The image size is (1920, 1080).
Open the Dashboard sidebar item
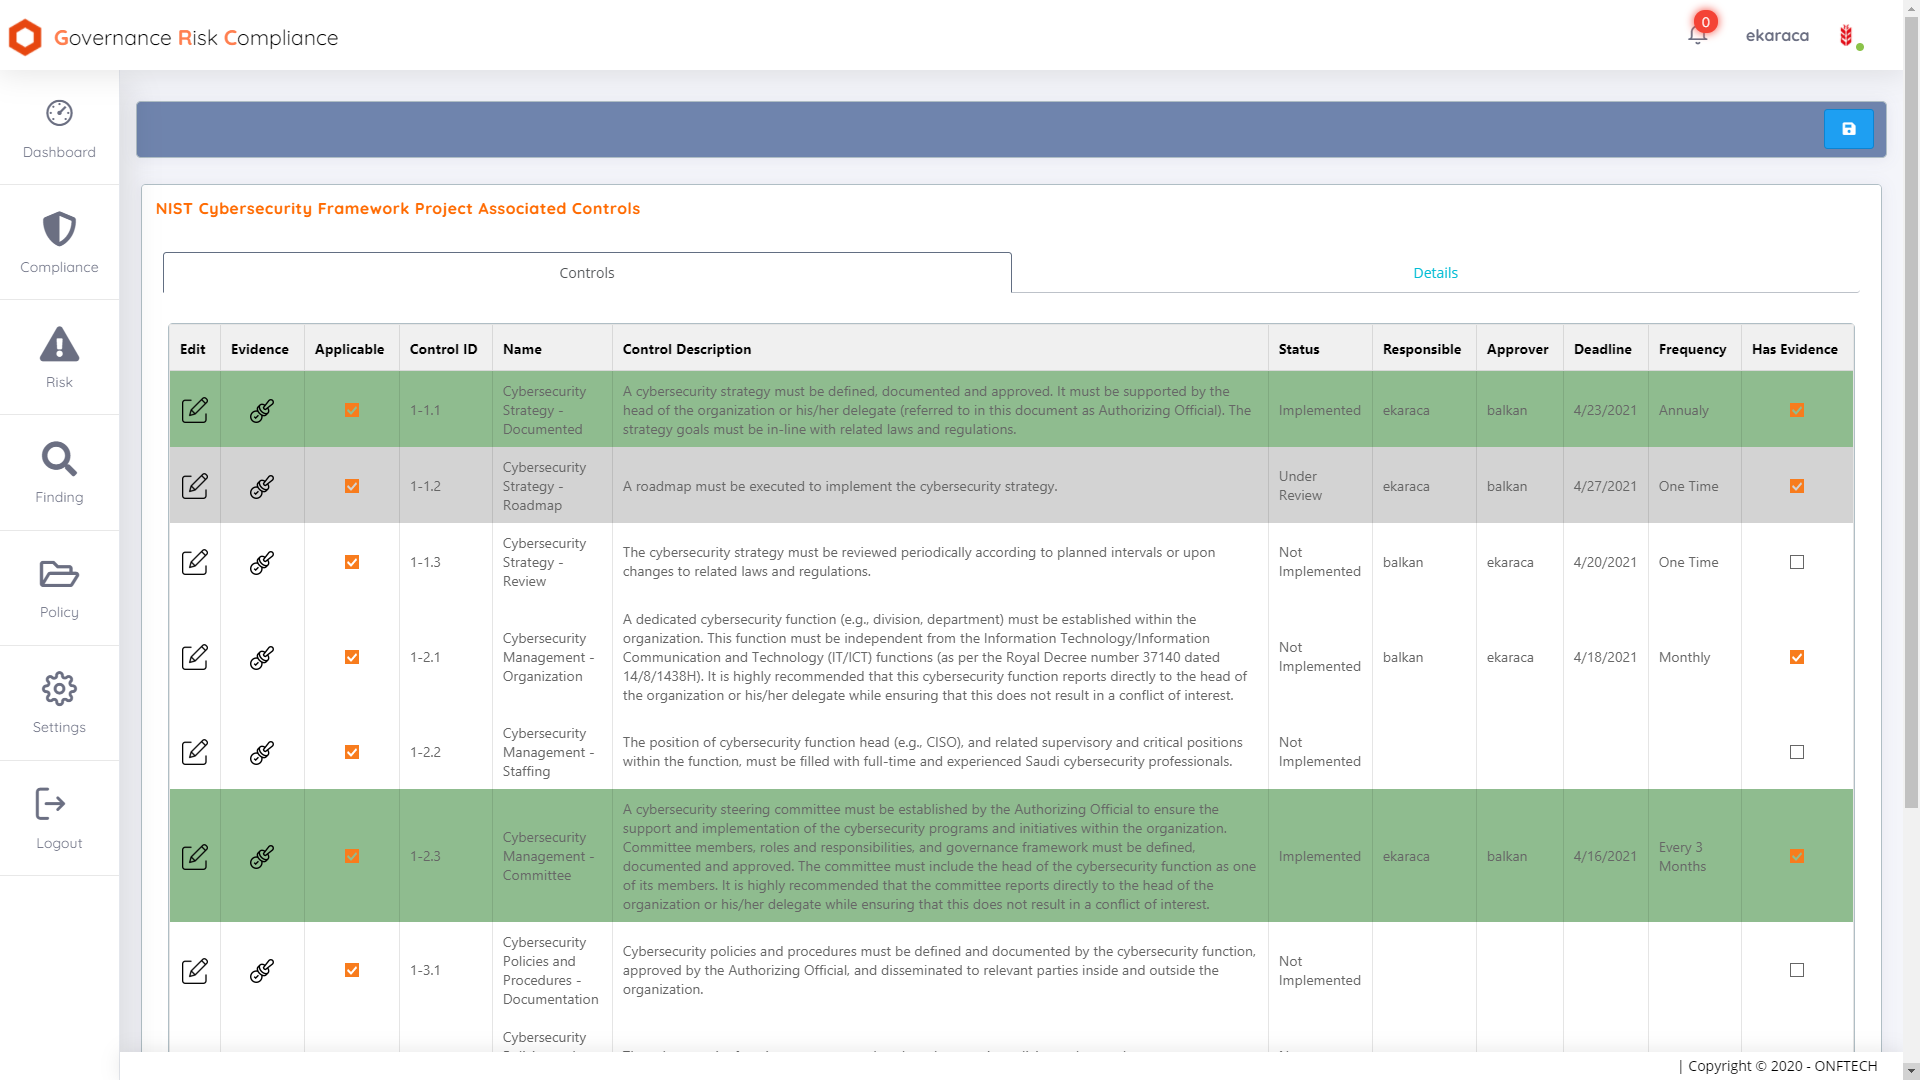point(59,128)
